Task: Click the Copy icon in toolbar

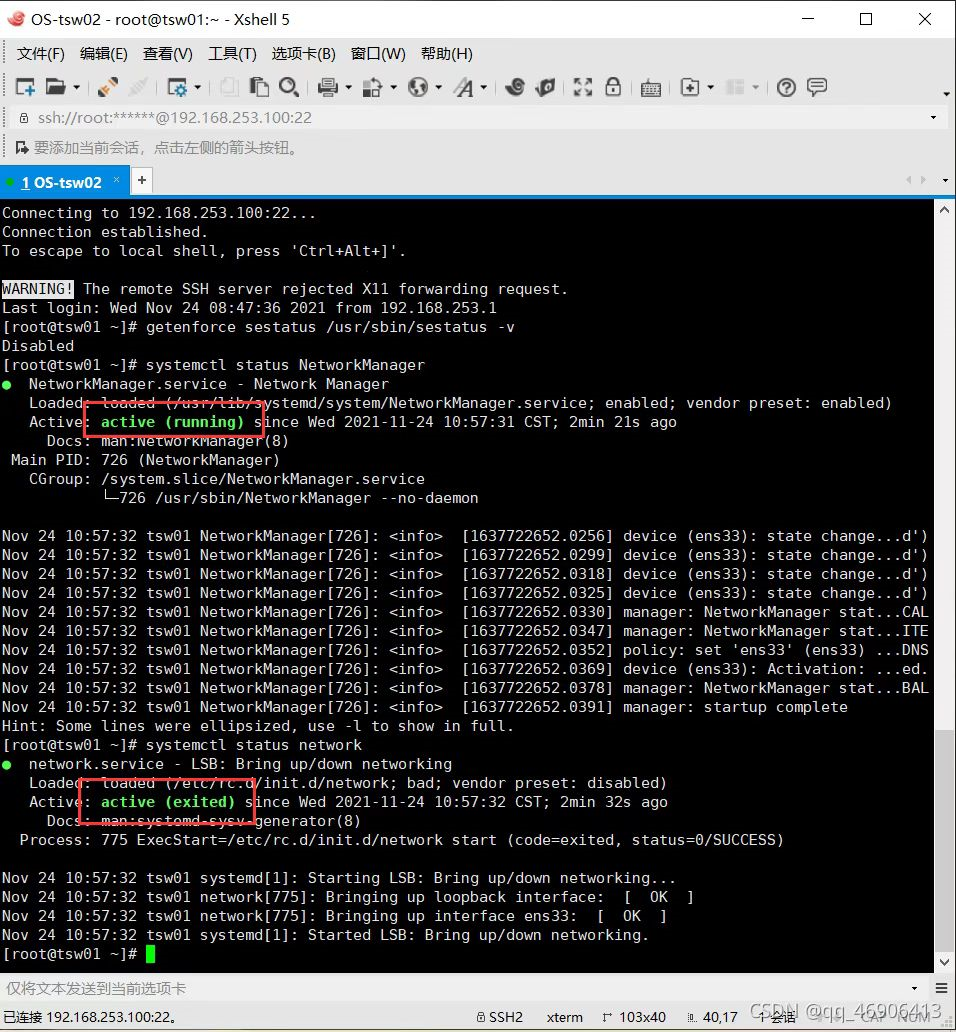Action: click(x=229, y=87)
